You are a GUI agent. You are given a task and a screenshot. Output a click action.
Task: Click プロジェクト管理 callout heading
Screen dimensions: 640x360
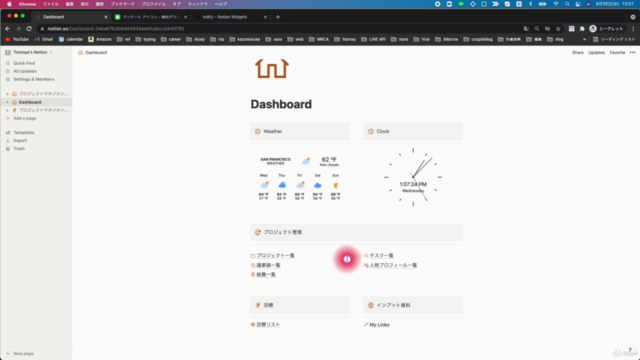[x=356, y=232]
